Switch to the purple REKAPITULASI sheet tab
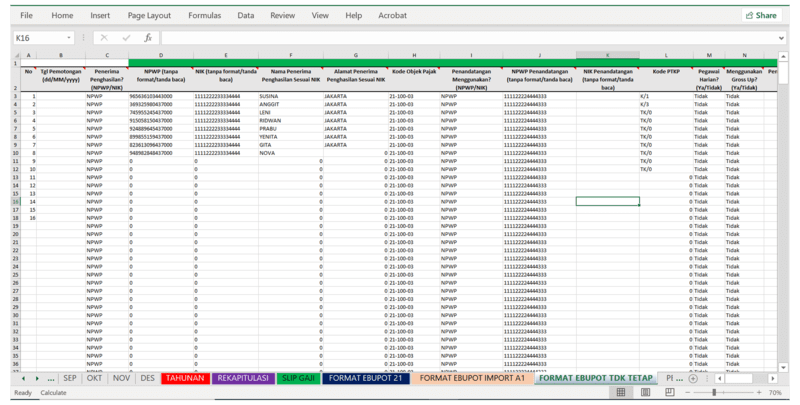This screenshot has width=800, height=405. 243,378
